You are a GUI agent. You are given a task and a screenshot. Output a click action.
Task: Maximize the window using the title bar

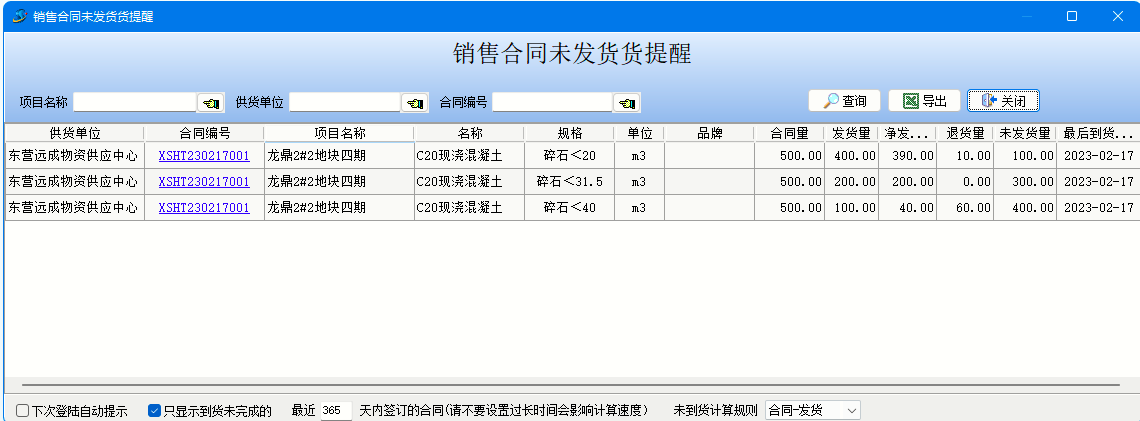[x=1071, y=16]
